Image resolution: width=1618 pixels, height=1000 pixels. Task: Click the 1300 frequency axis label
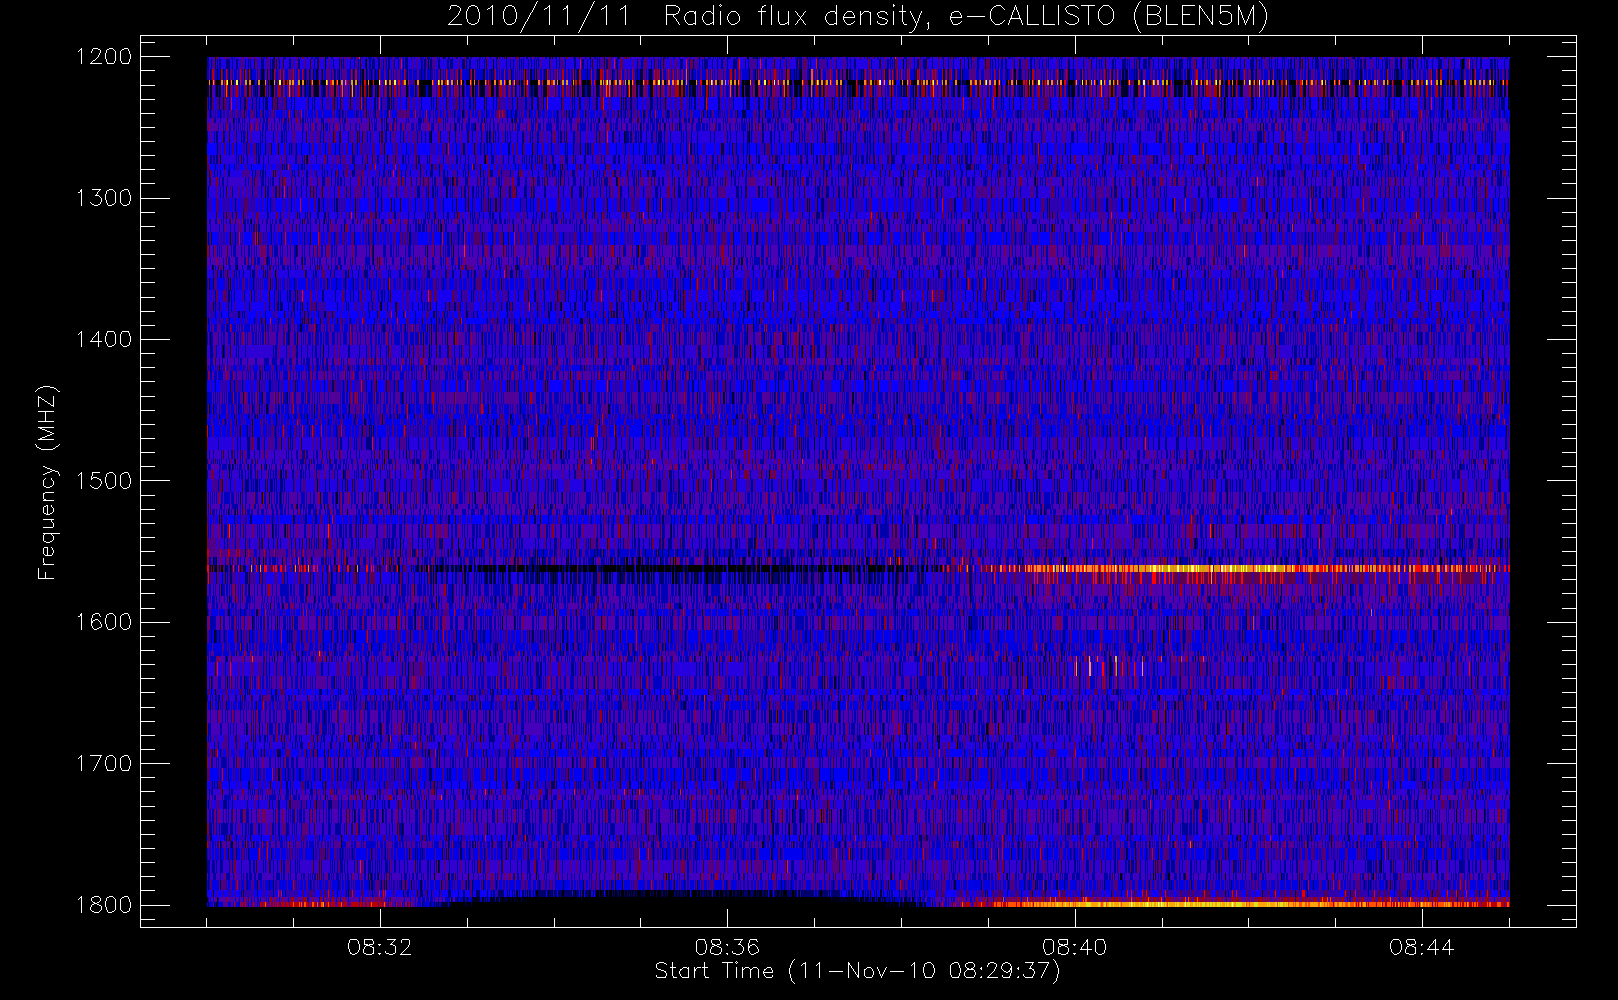click(104, 198)
